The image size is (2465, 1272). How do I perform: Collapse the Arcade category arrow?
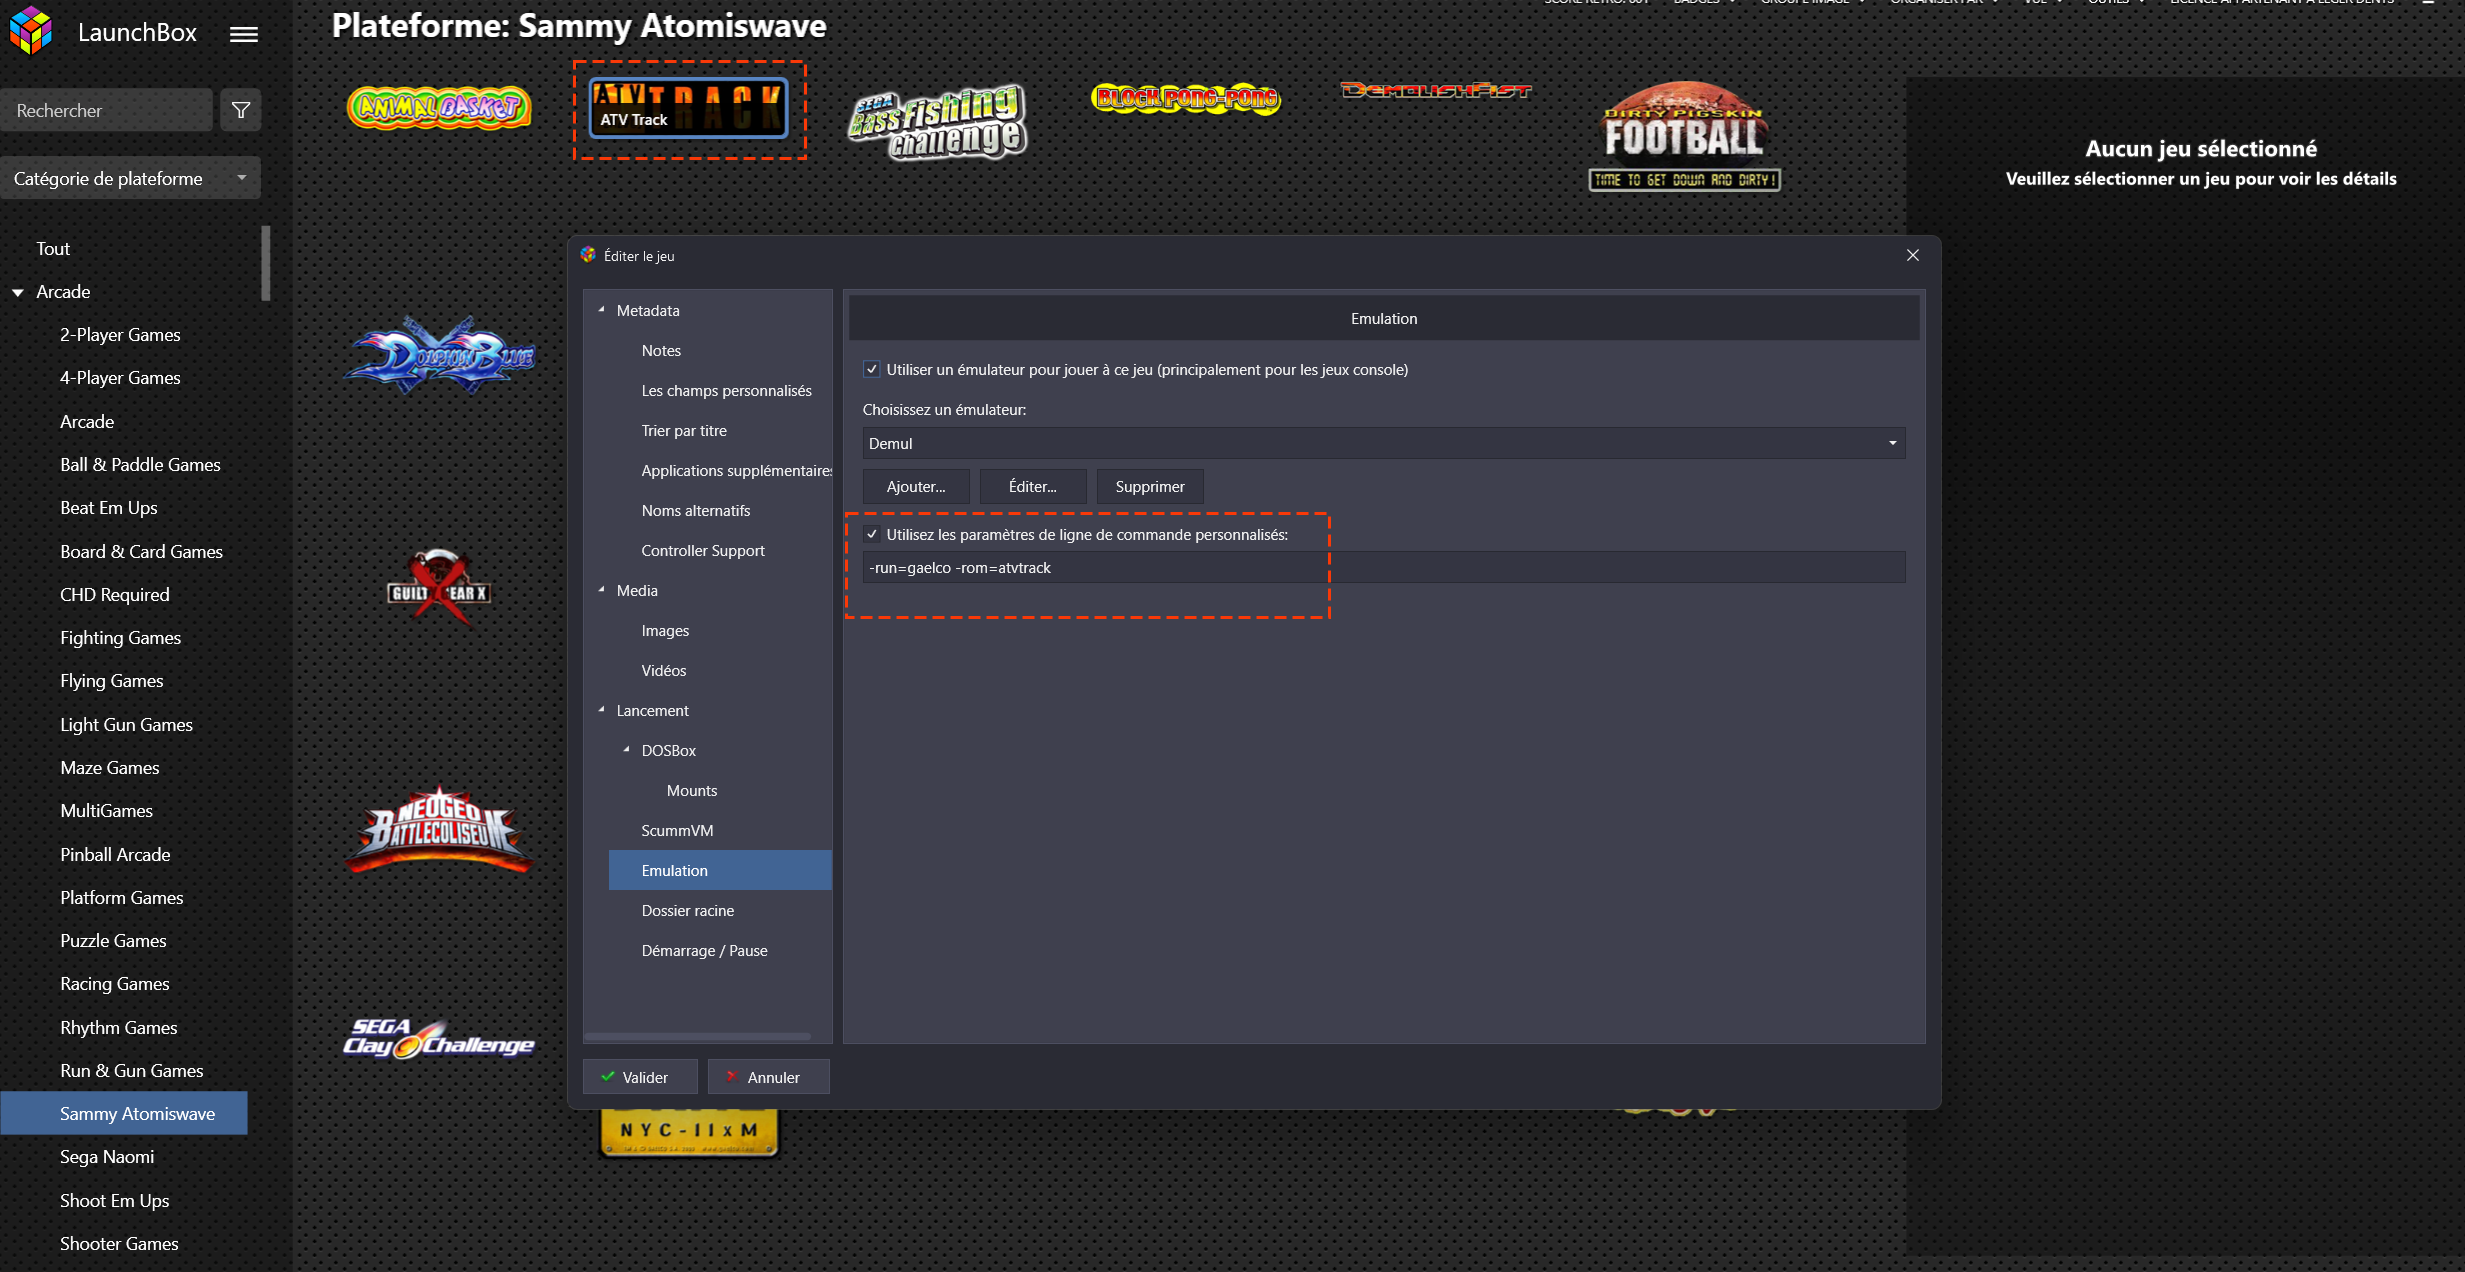[x=18, y=292]
